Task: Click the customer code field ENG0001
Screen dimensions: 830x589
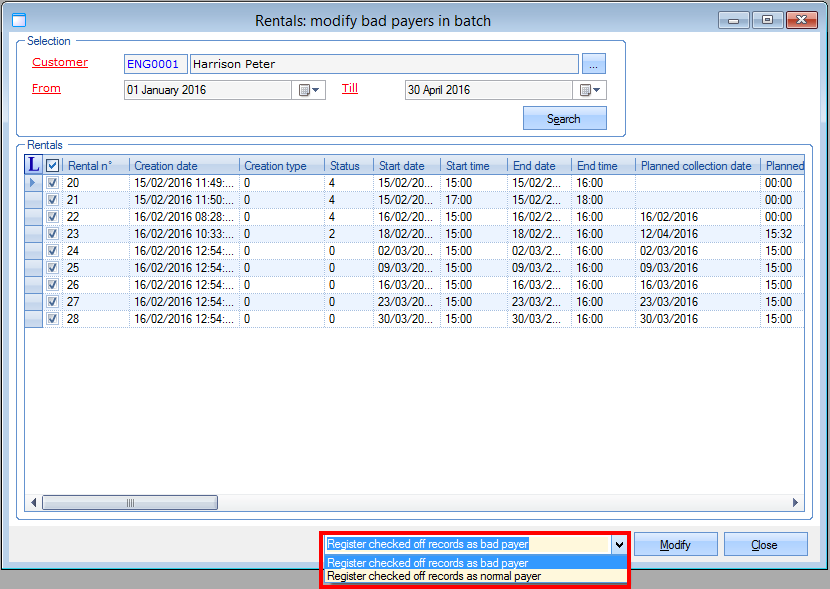Action: (154, 64)
